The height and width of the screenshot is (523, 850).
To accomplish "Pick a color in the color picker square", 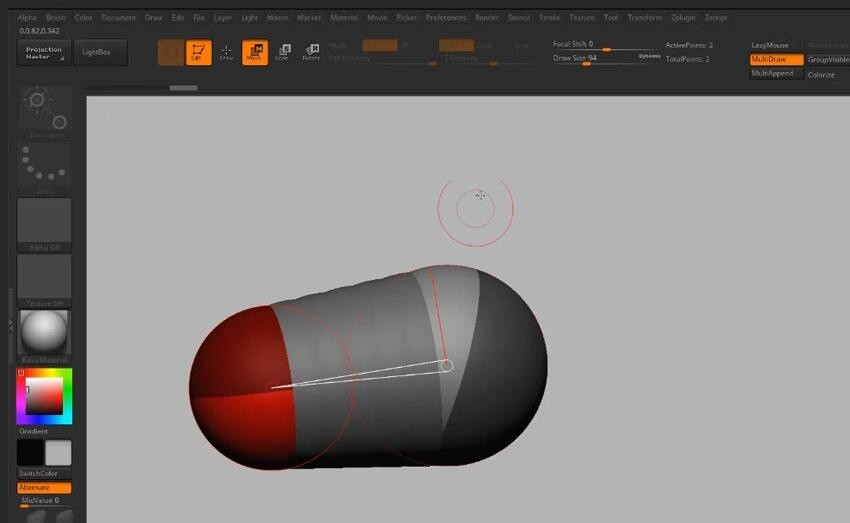I will click(44, 396).
